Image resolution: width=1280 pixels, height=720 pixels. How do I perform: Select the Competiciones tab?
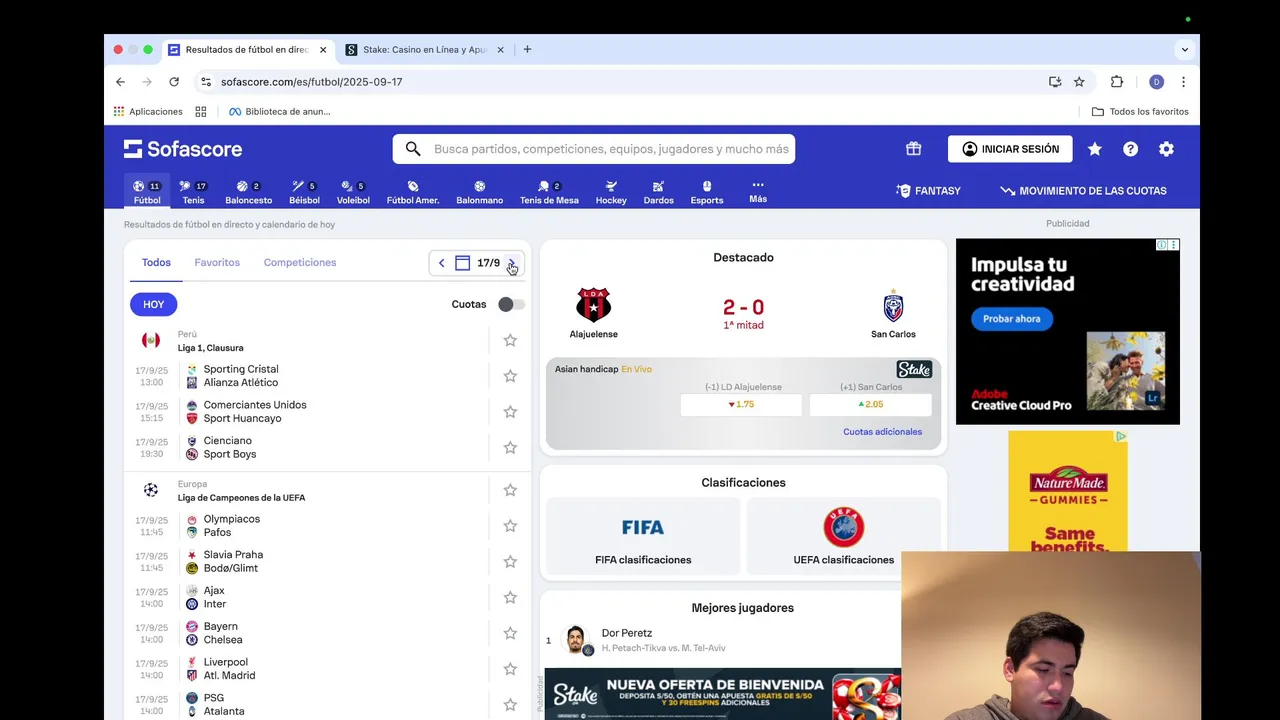[x=300, y=262]
